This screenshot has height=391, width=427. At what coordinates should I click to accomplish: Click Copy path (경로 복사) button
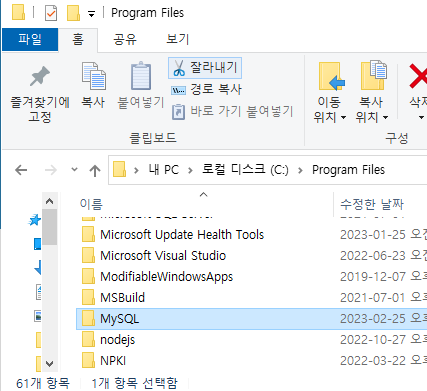[x=206, y=89]
